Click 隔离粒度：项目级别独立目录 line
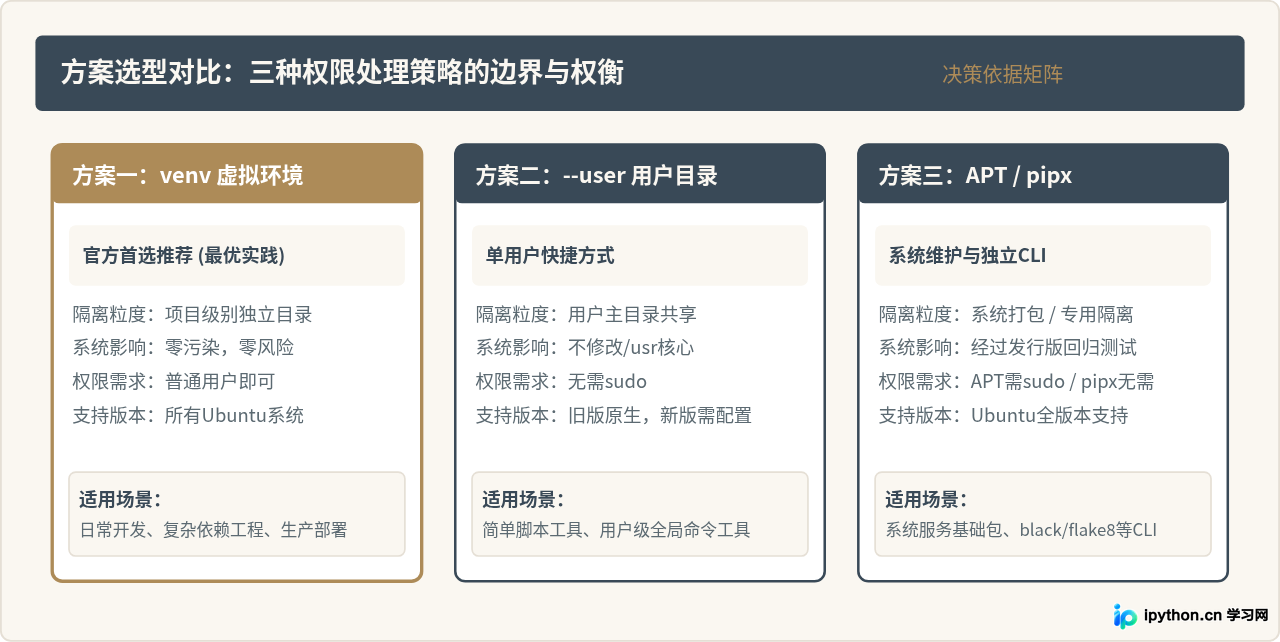 (x=192, y=314)
